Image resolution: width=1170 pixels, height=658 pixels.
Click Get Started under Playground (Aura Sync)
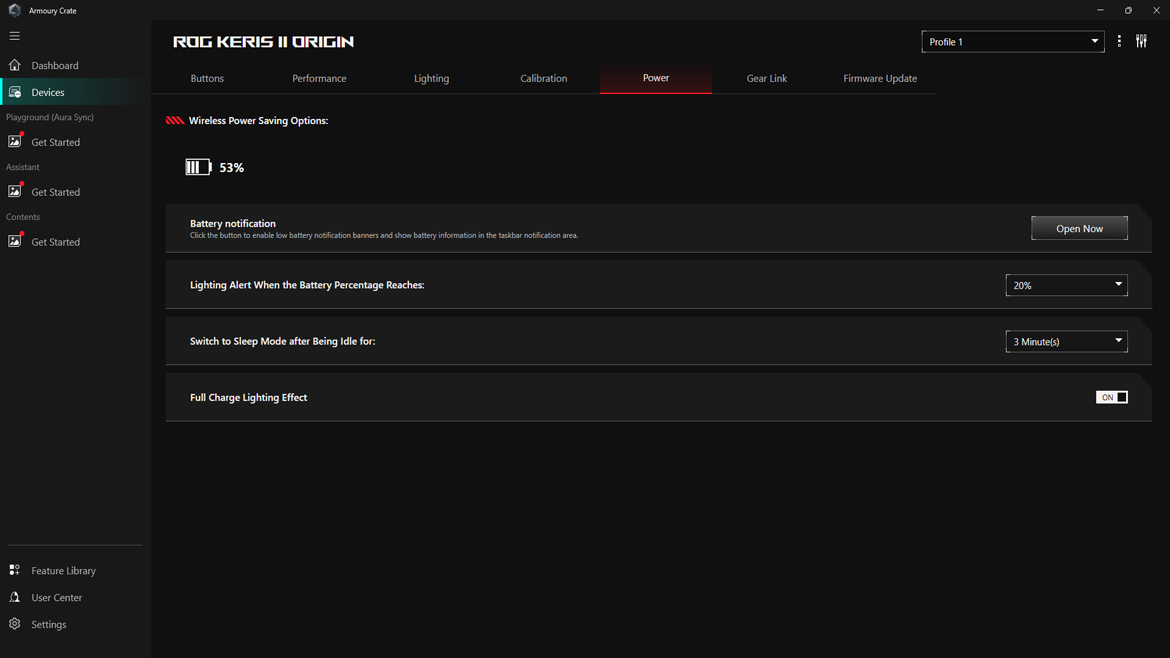click(x=55, y=142)
